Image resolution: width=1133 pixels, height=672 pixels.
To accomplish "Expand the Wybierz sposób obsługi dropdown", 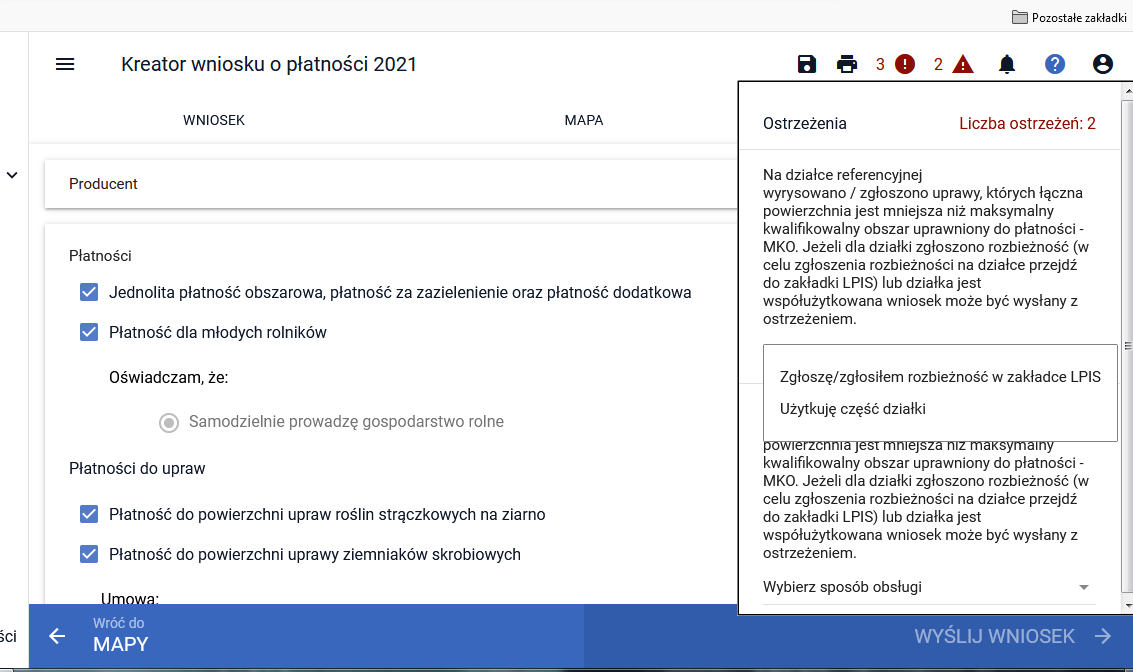I will tap(926, 587).
